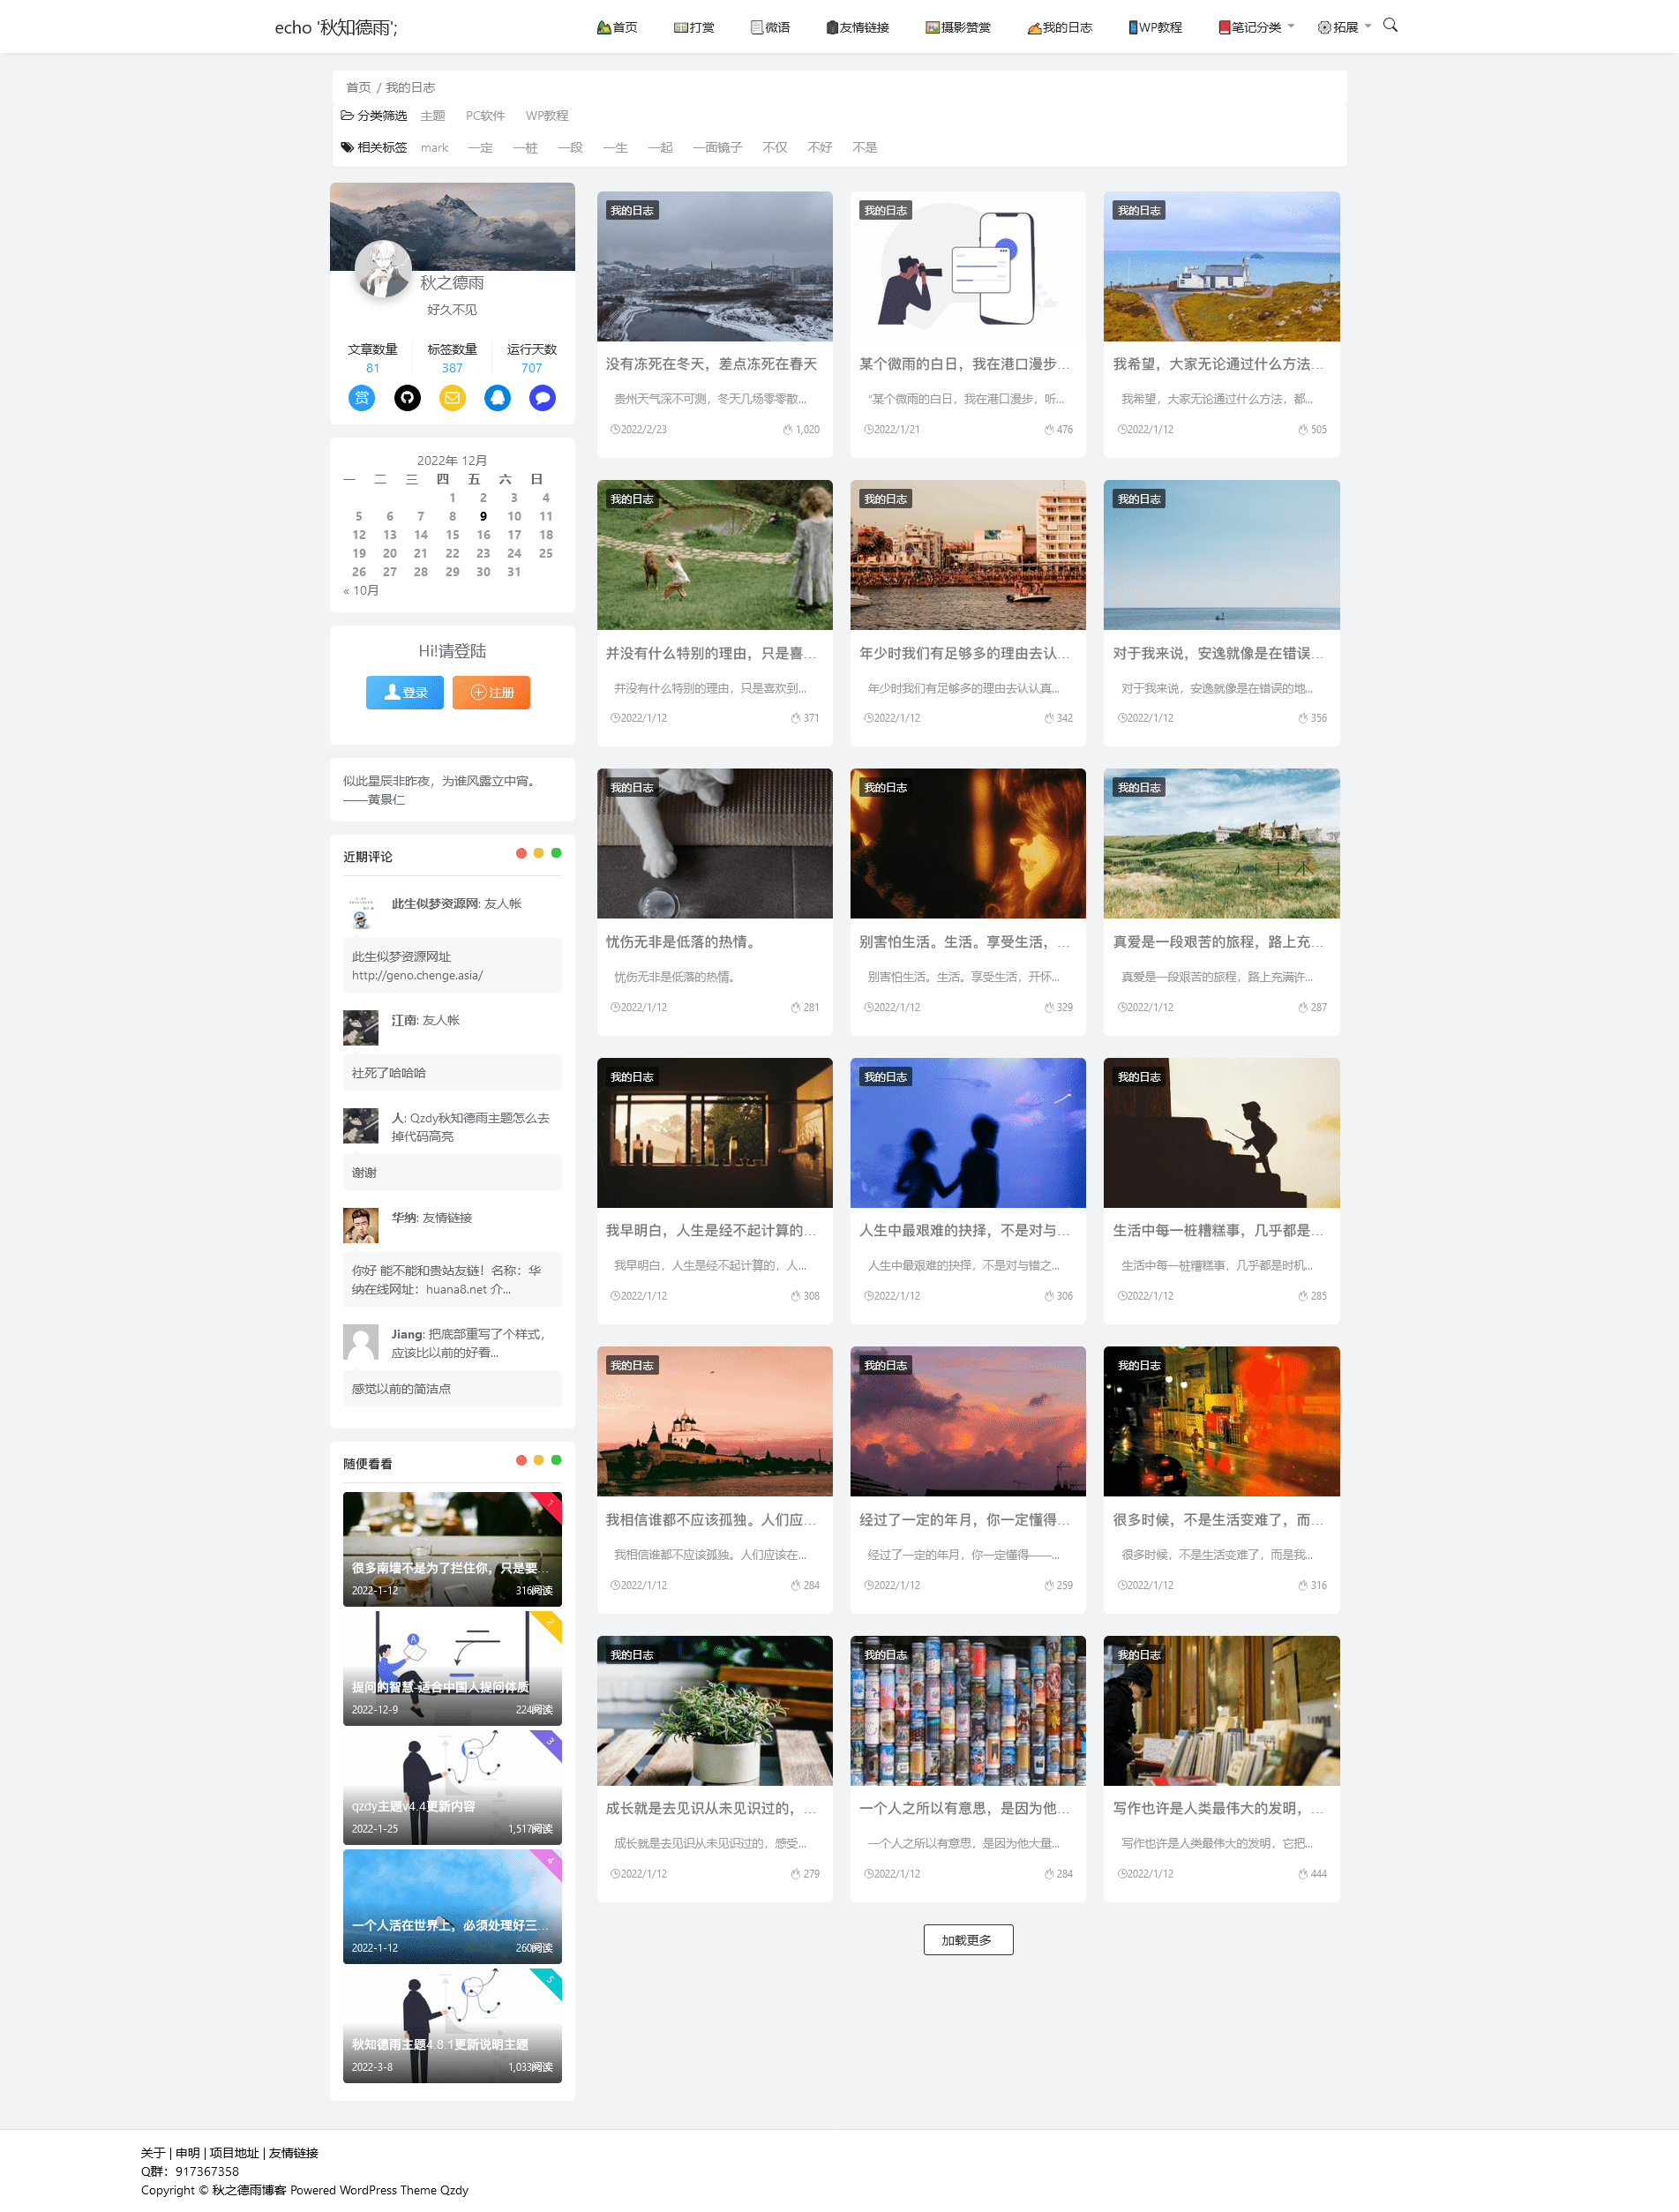Image resolution: width=1679 pixels, height=2212 pixels.
Task: Open the QQ penguin icon in profile
Action: point(497,398)
